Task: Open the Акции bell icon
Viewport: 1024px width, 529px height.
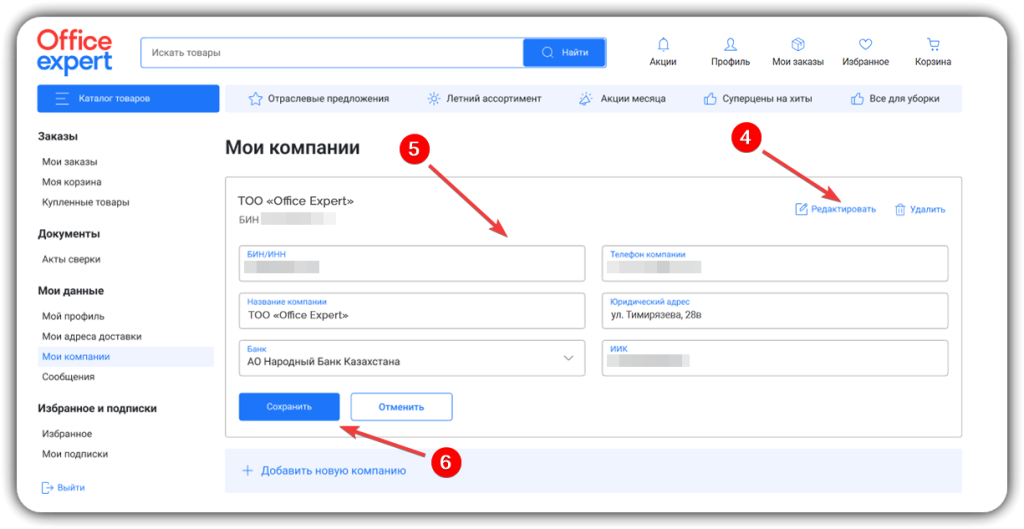Action: click(x=663, y=45)
